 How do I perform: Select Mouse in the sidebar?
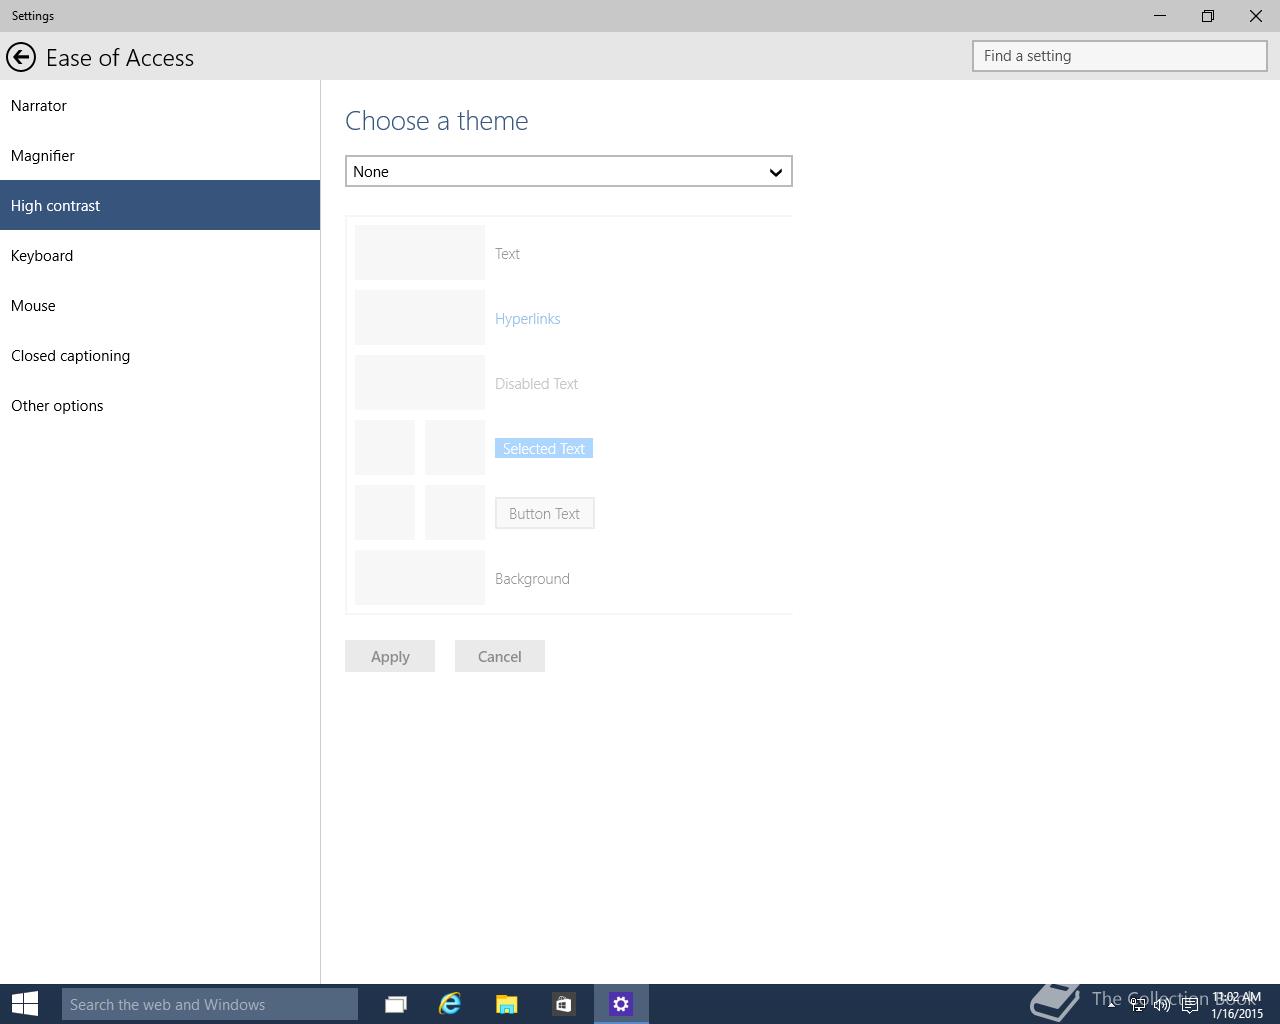(160, 305)
